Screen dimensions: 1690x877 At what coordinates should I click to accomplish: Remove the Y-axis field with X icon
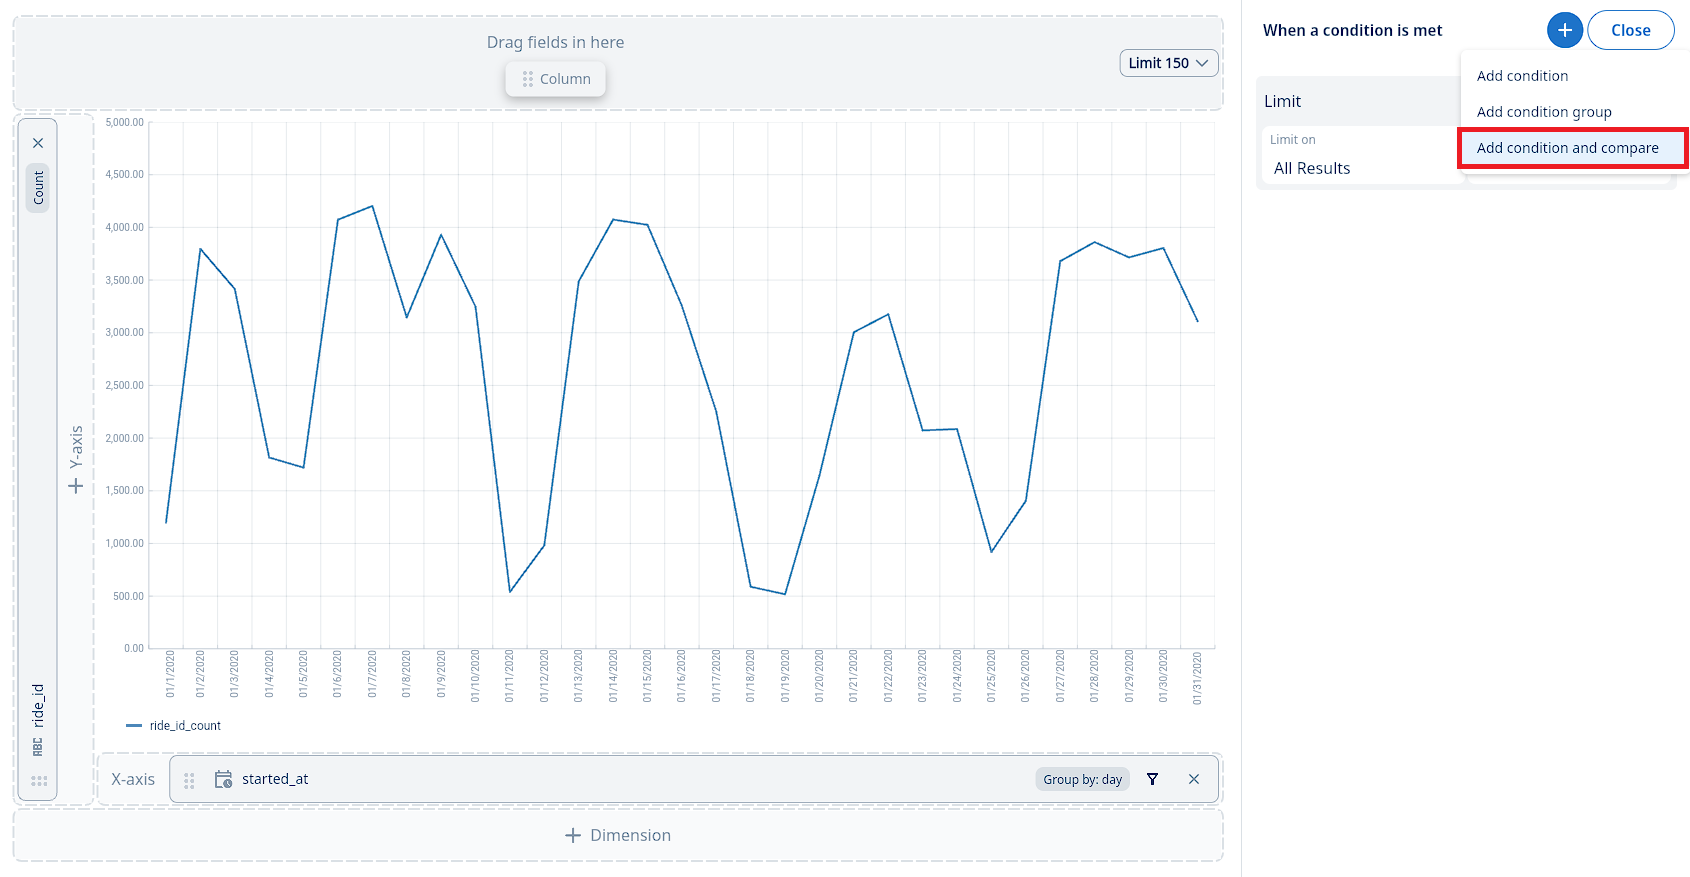click(x=38, y=143)
